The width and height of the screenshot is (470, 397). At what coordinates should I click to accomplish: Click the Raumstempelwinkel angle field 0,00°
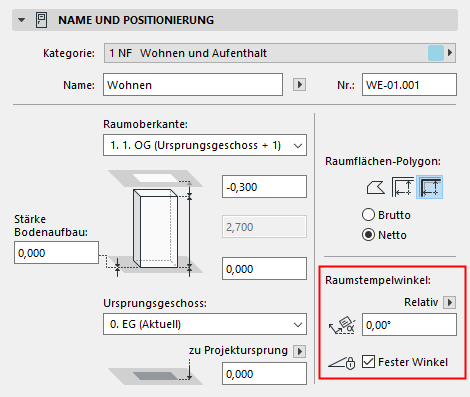pos(409,324)
